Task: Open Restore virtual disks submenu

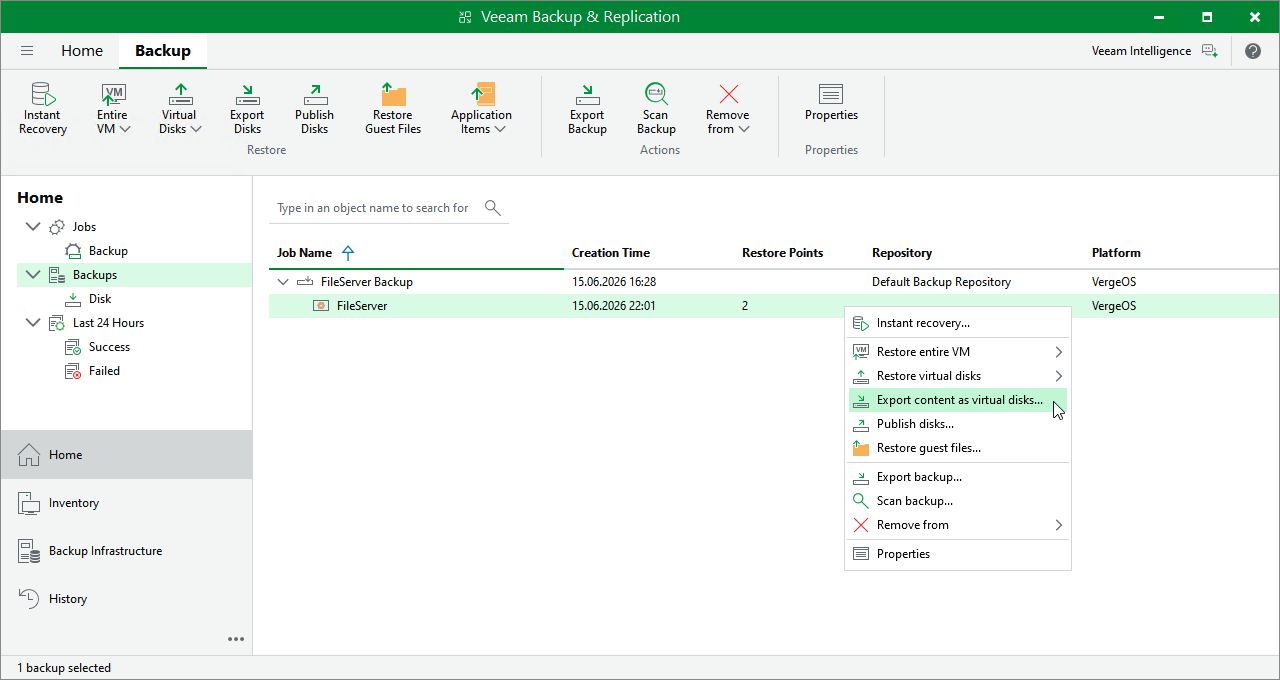Action: [x=958, y=376]
